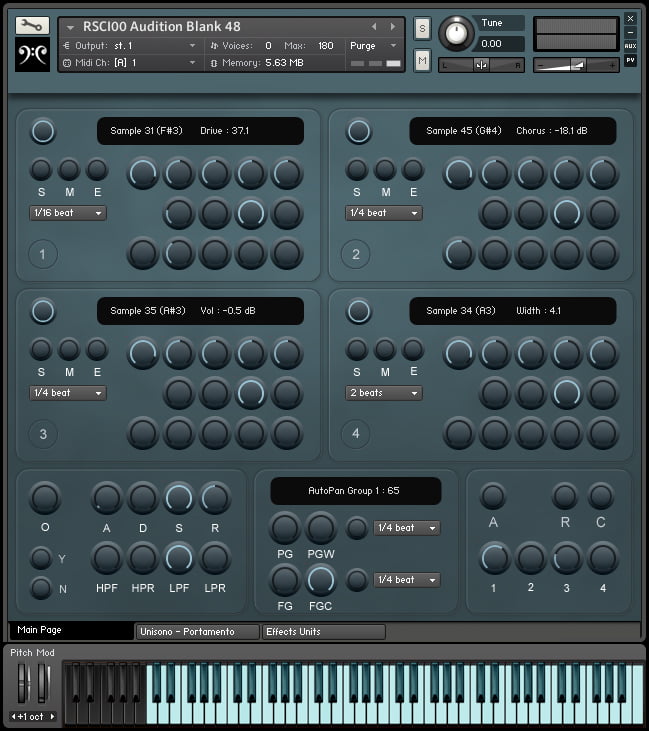Viewport: 649px width, 731px height.
Task: Go to previous instrument preset arrow
Action: pos(374,27)
